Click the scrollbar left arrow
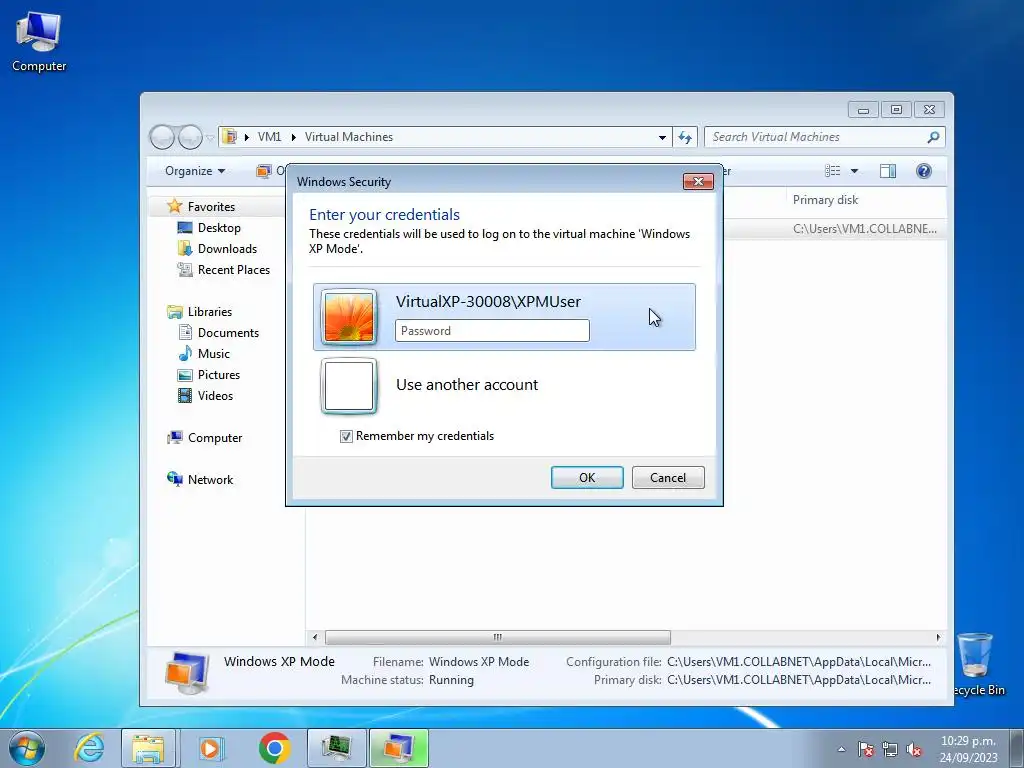Screen dimensions: 1024x768 315,637
